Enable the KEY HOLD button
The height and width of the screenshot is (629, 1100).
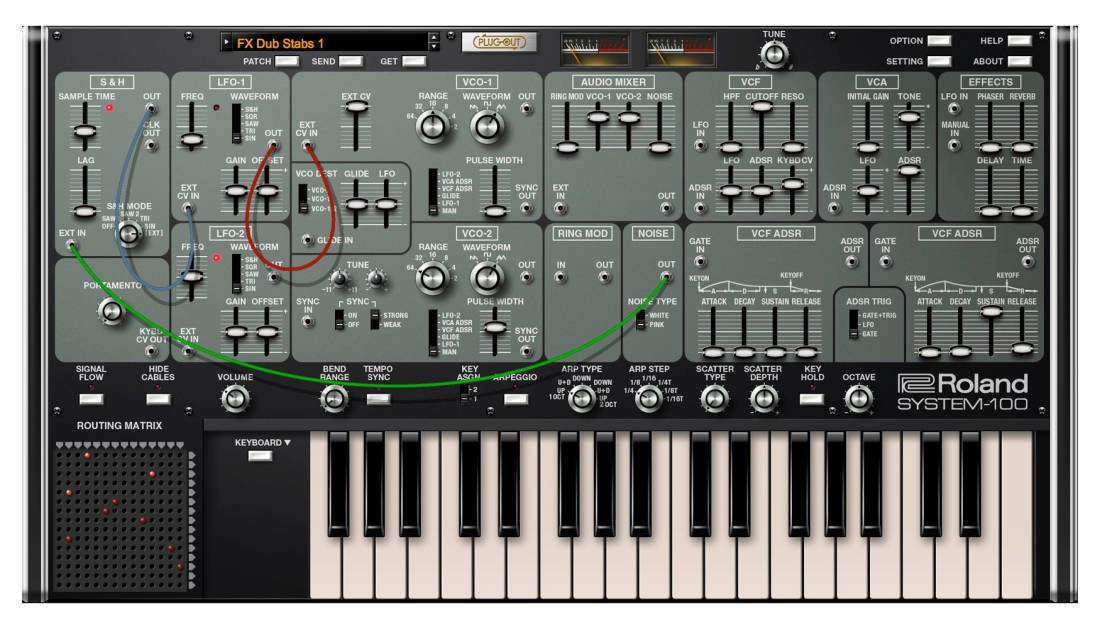click(812, 399)
